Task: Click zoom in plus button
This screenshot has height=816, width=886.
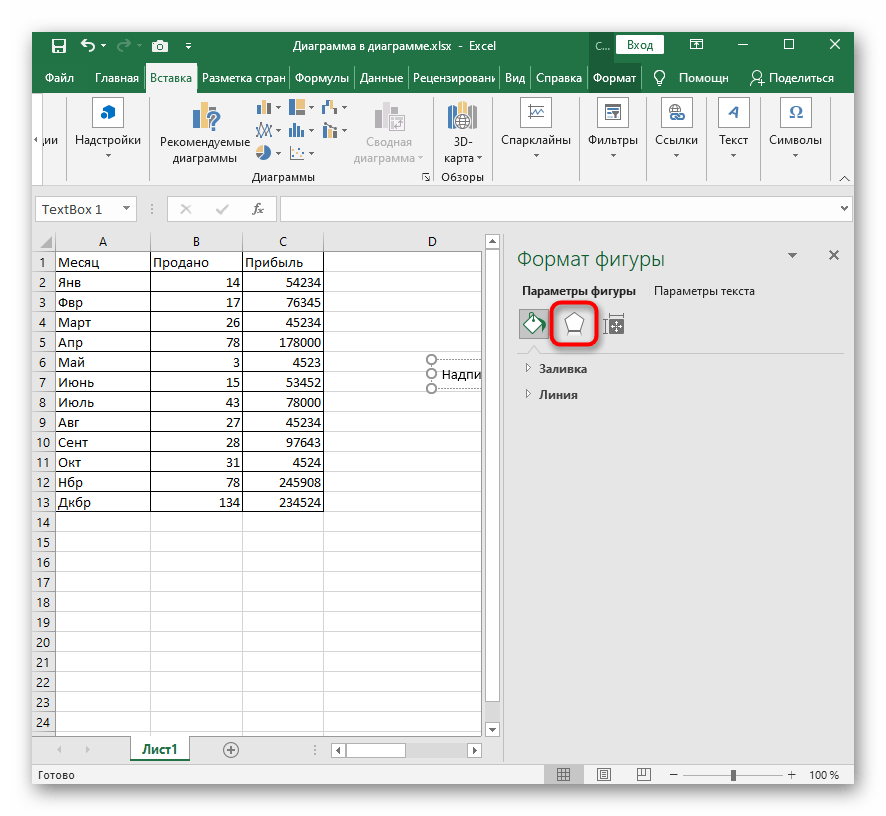Action: point(792,775)
